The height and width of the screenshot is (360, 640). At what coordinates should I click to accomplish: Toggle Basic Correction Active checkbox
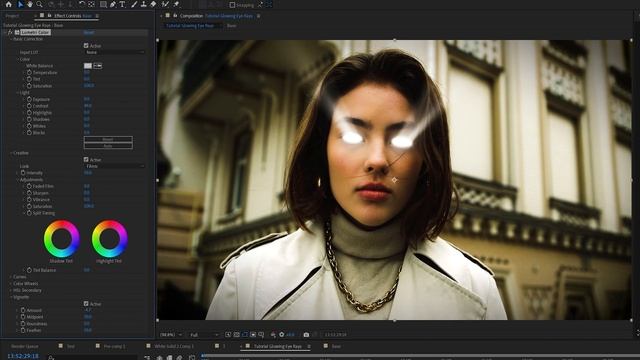(86, 46)
